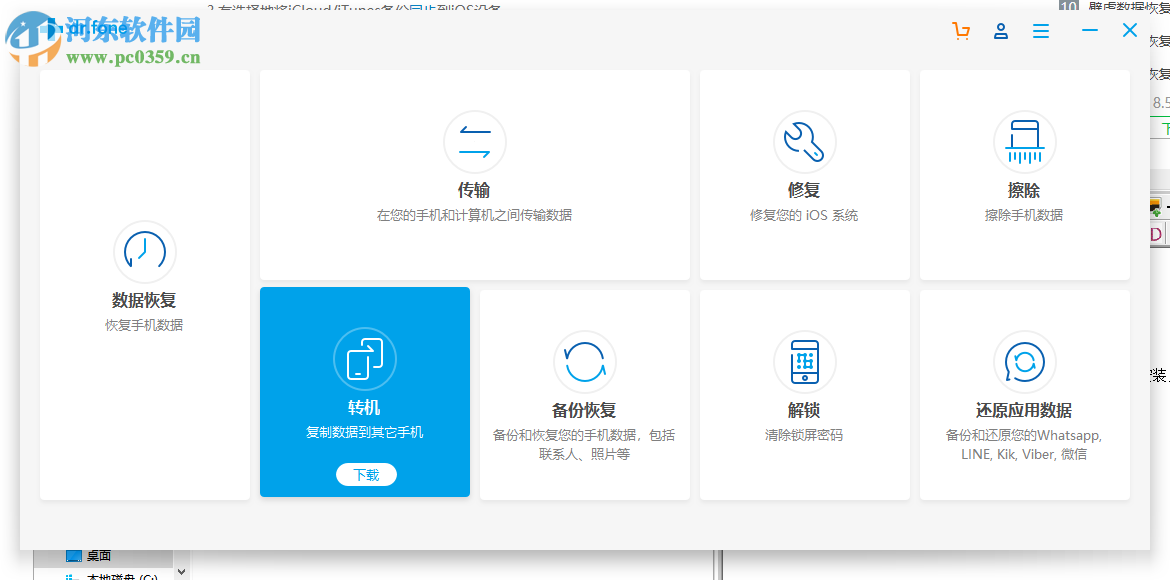Click the scrollbar down arrow in folder panel
The width and height of the screenshot is (1170, 580).
coord(181,571)
